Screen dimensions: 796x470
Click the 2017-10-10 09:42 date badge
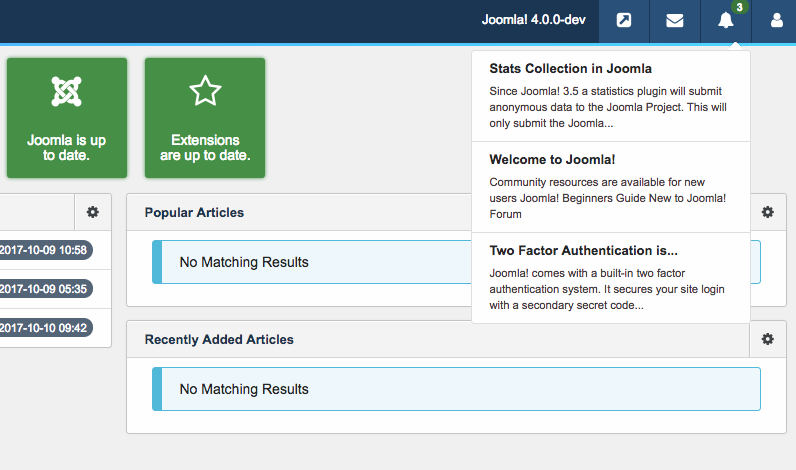click(44, 328)
